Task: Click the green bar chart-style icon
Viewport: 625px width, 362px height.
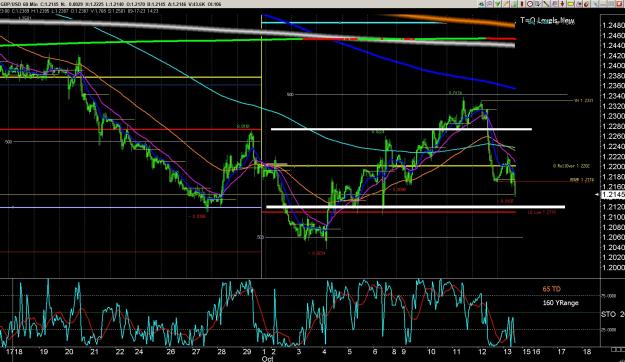Action: (x=515, y=4)
